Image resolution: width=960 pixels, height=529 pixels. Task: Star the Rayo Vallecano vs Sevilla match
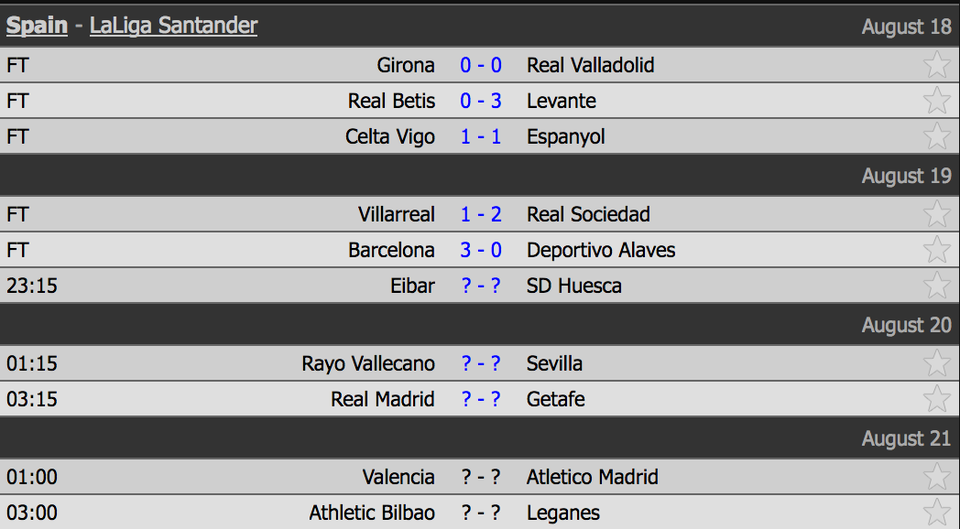click(937, 363)
